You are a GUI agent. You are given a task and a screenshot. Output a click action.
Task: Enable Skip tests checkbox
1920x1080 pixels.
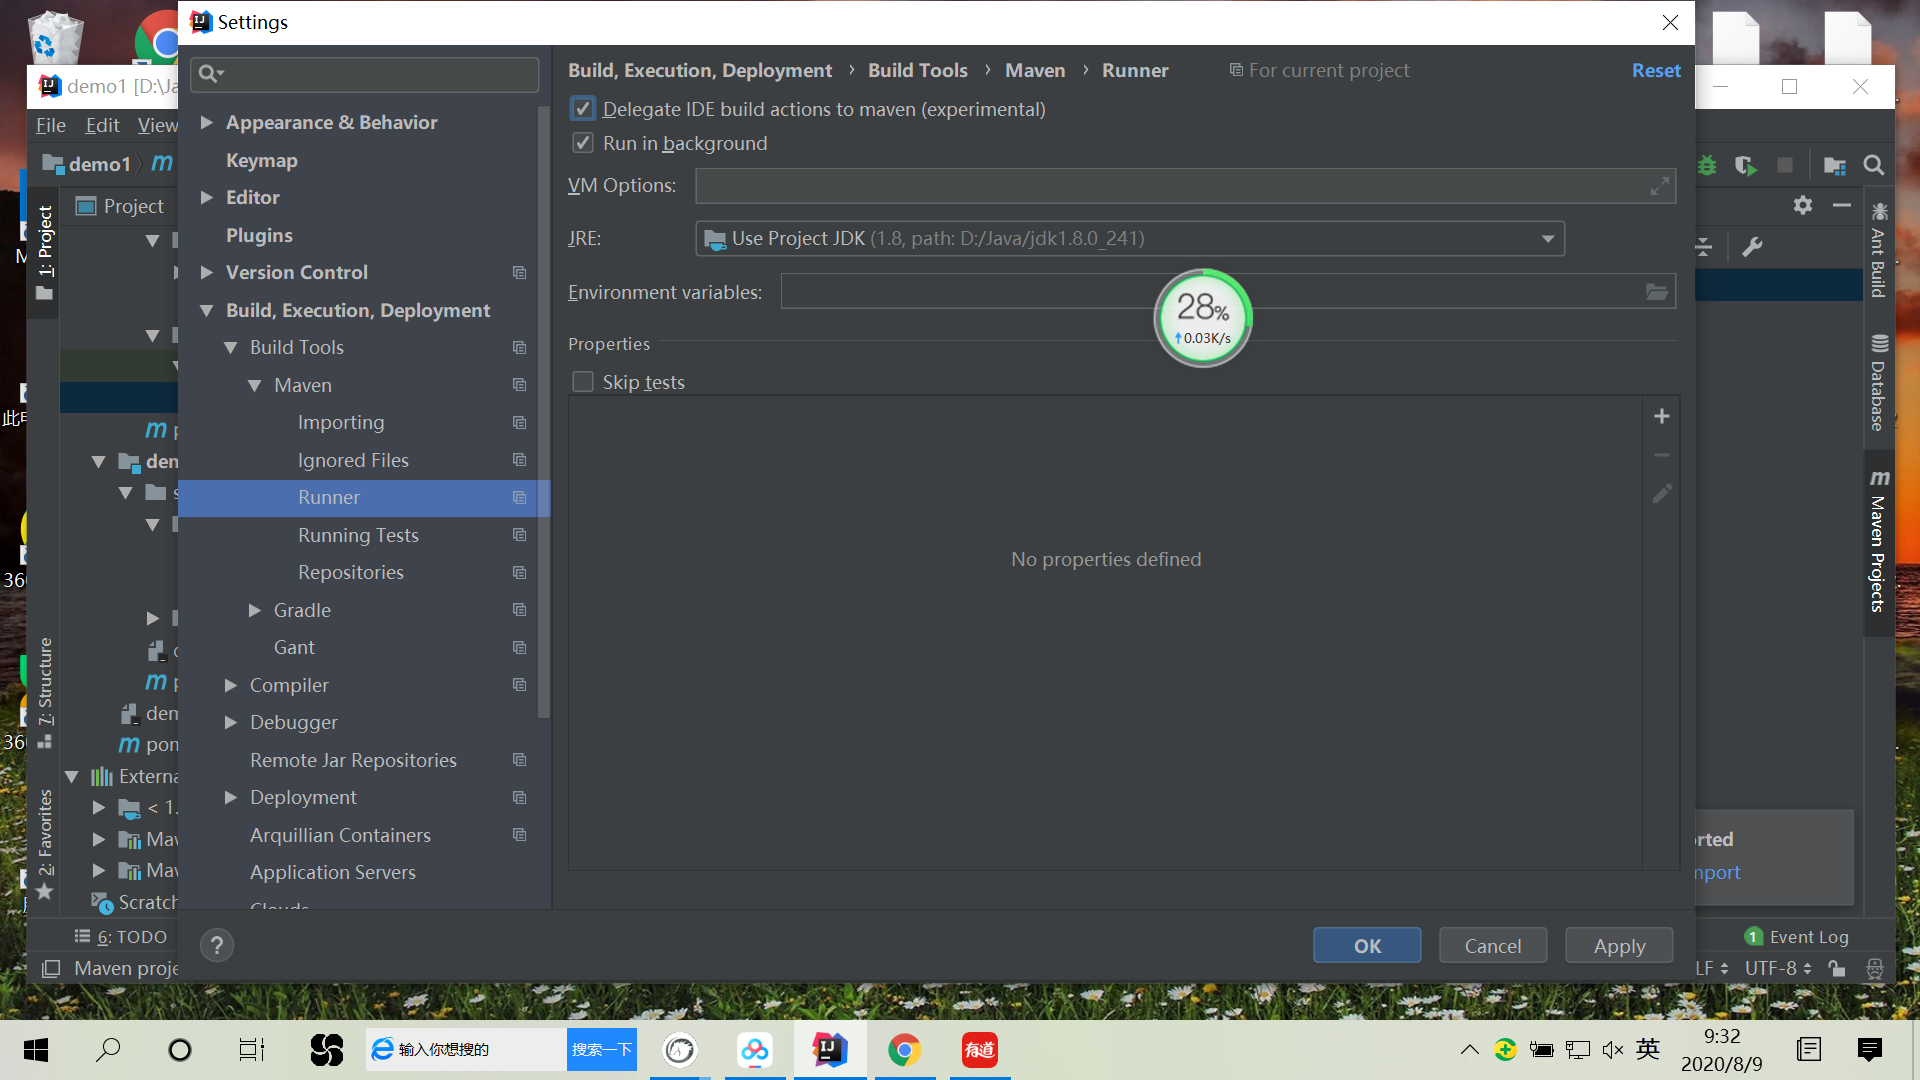click(x=582, y=382)
